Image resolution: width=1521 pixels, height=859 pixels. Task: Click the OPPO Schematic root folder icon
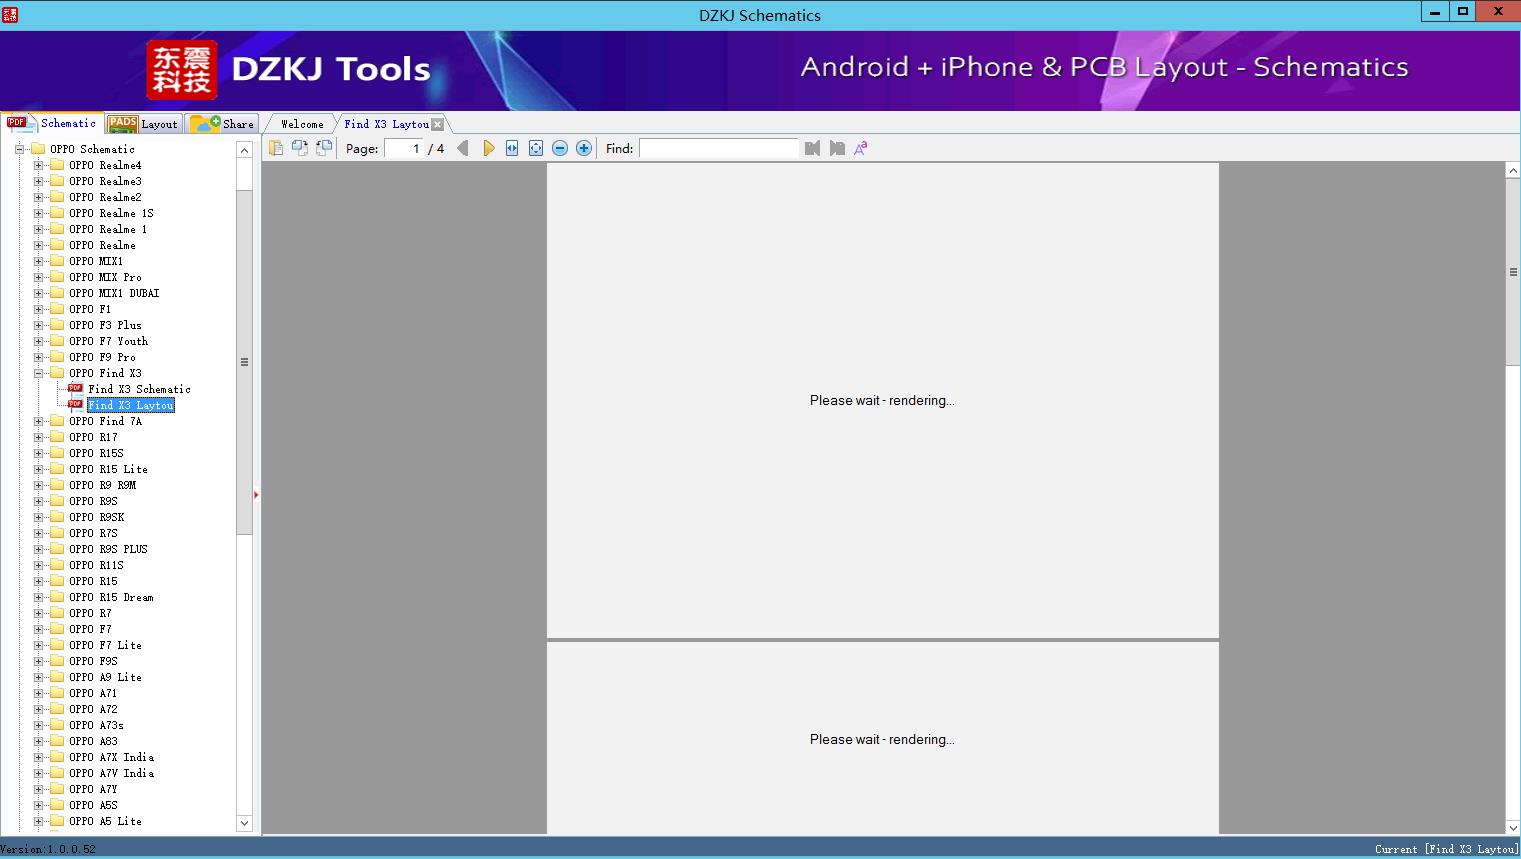(38, 149)
